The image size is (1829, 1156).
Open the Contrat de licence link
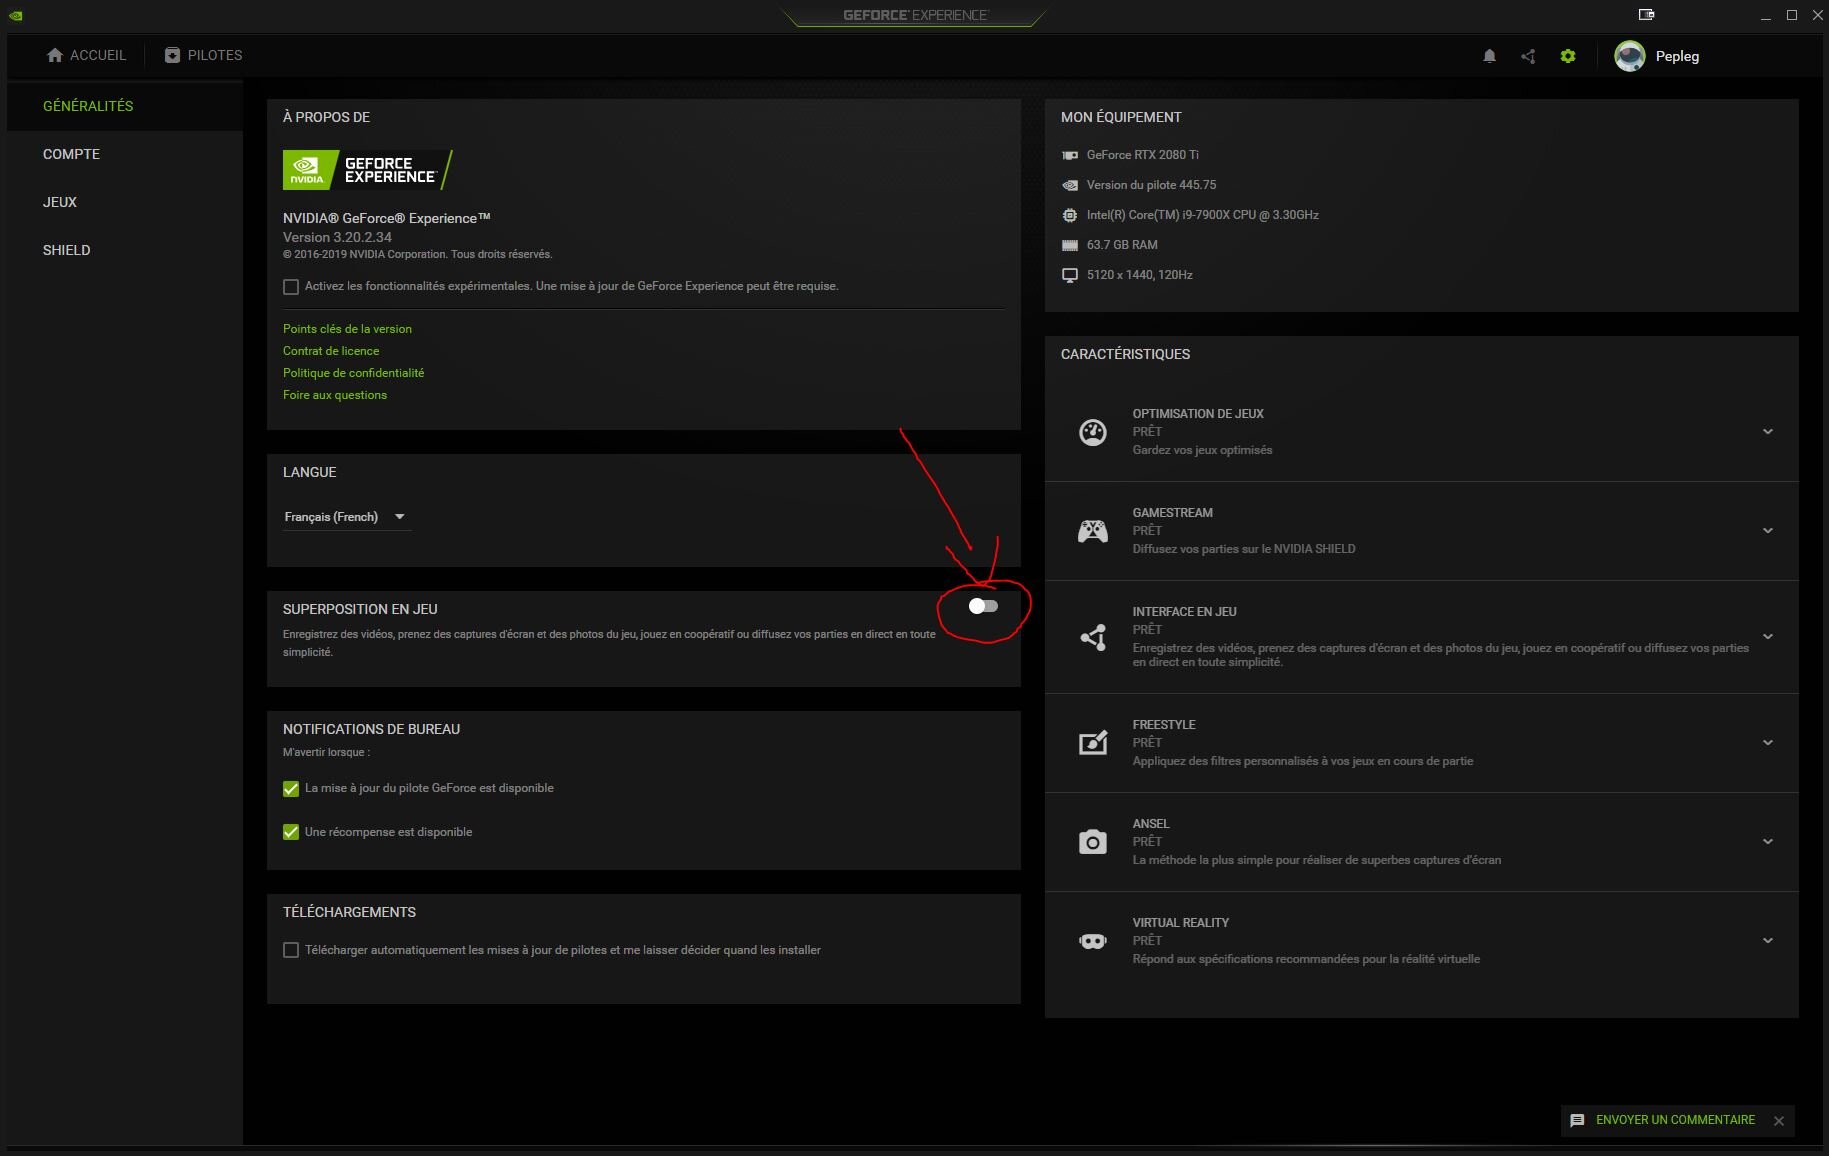coord(331,351)
